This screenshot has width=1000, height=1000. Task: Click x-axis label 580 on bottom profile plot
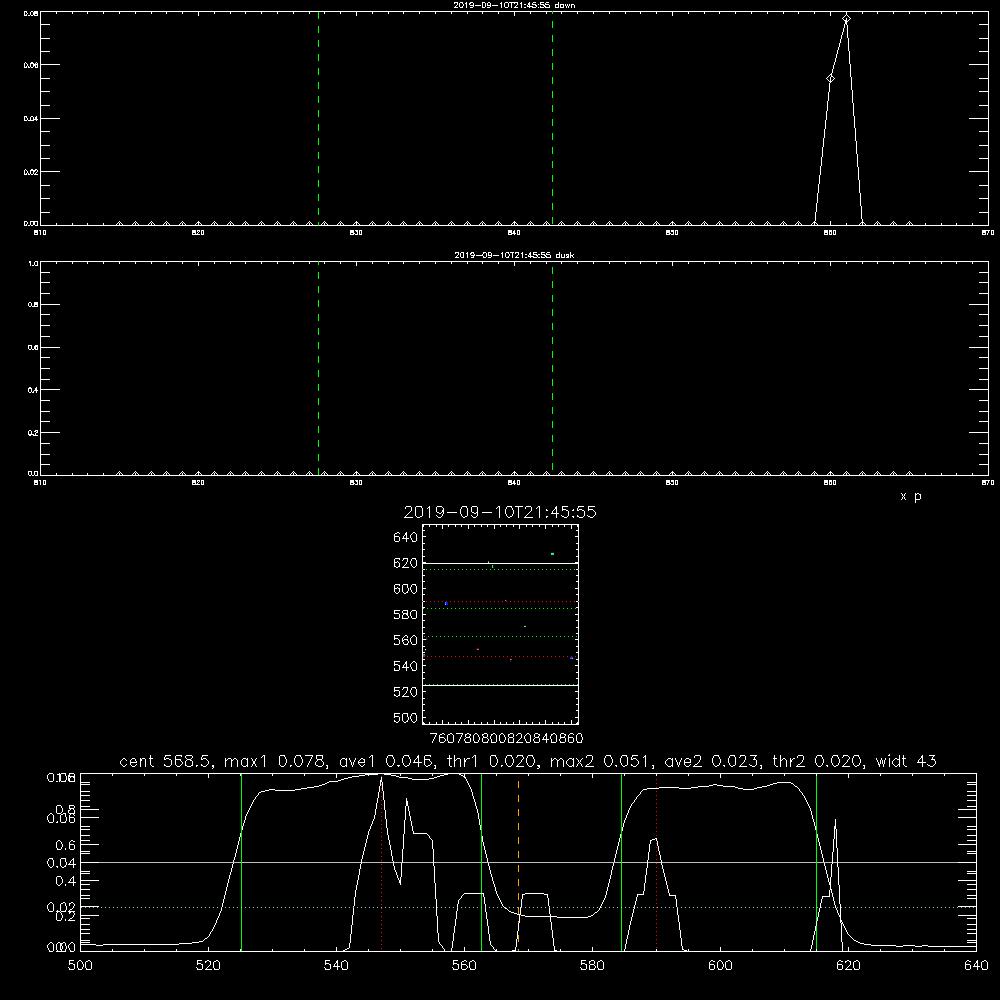click(592, 966)
